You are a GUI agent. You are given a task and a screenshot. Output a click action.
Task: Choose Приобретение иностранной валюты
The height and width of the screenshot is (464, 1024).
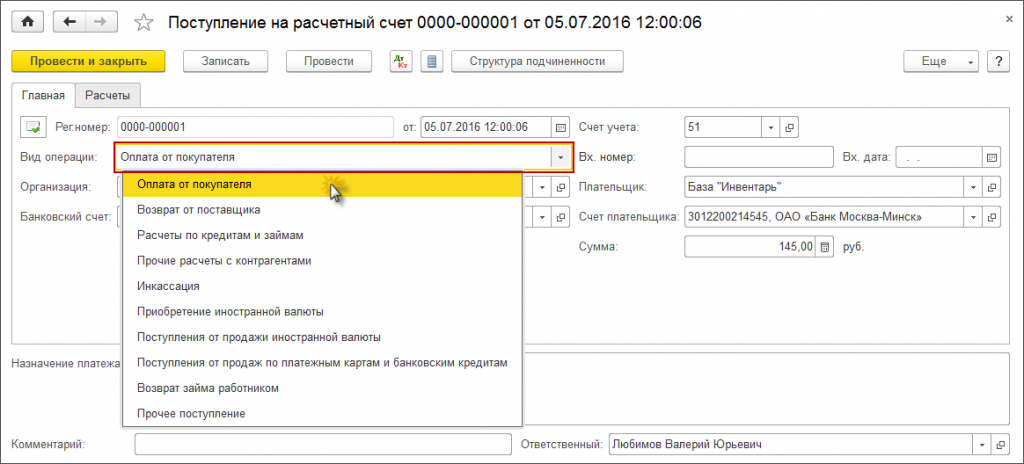(x=323, y=311)
